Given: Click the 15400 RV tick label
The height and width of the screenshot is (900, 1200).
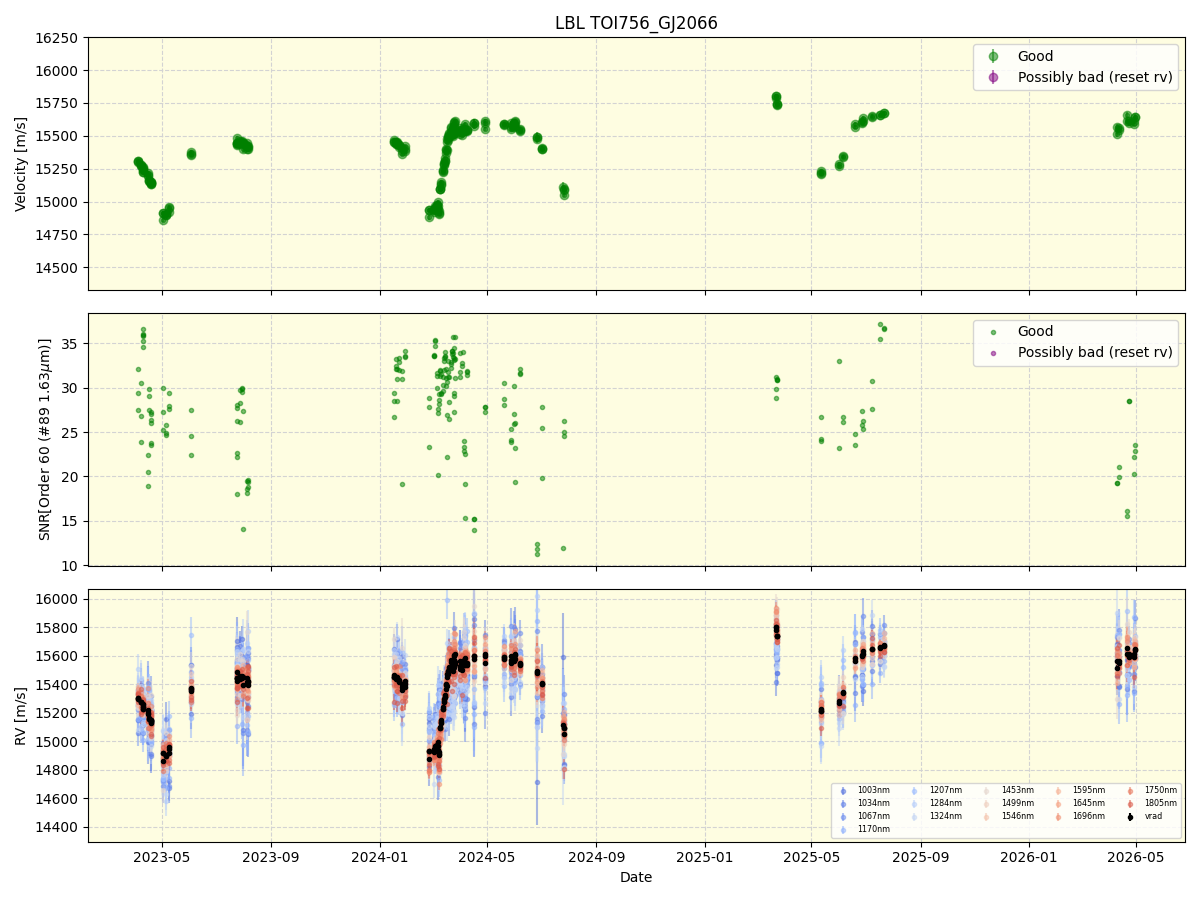Looking at the screenshot, I should pyautogui.click(x=57, y=685).
